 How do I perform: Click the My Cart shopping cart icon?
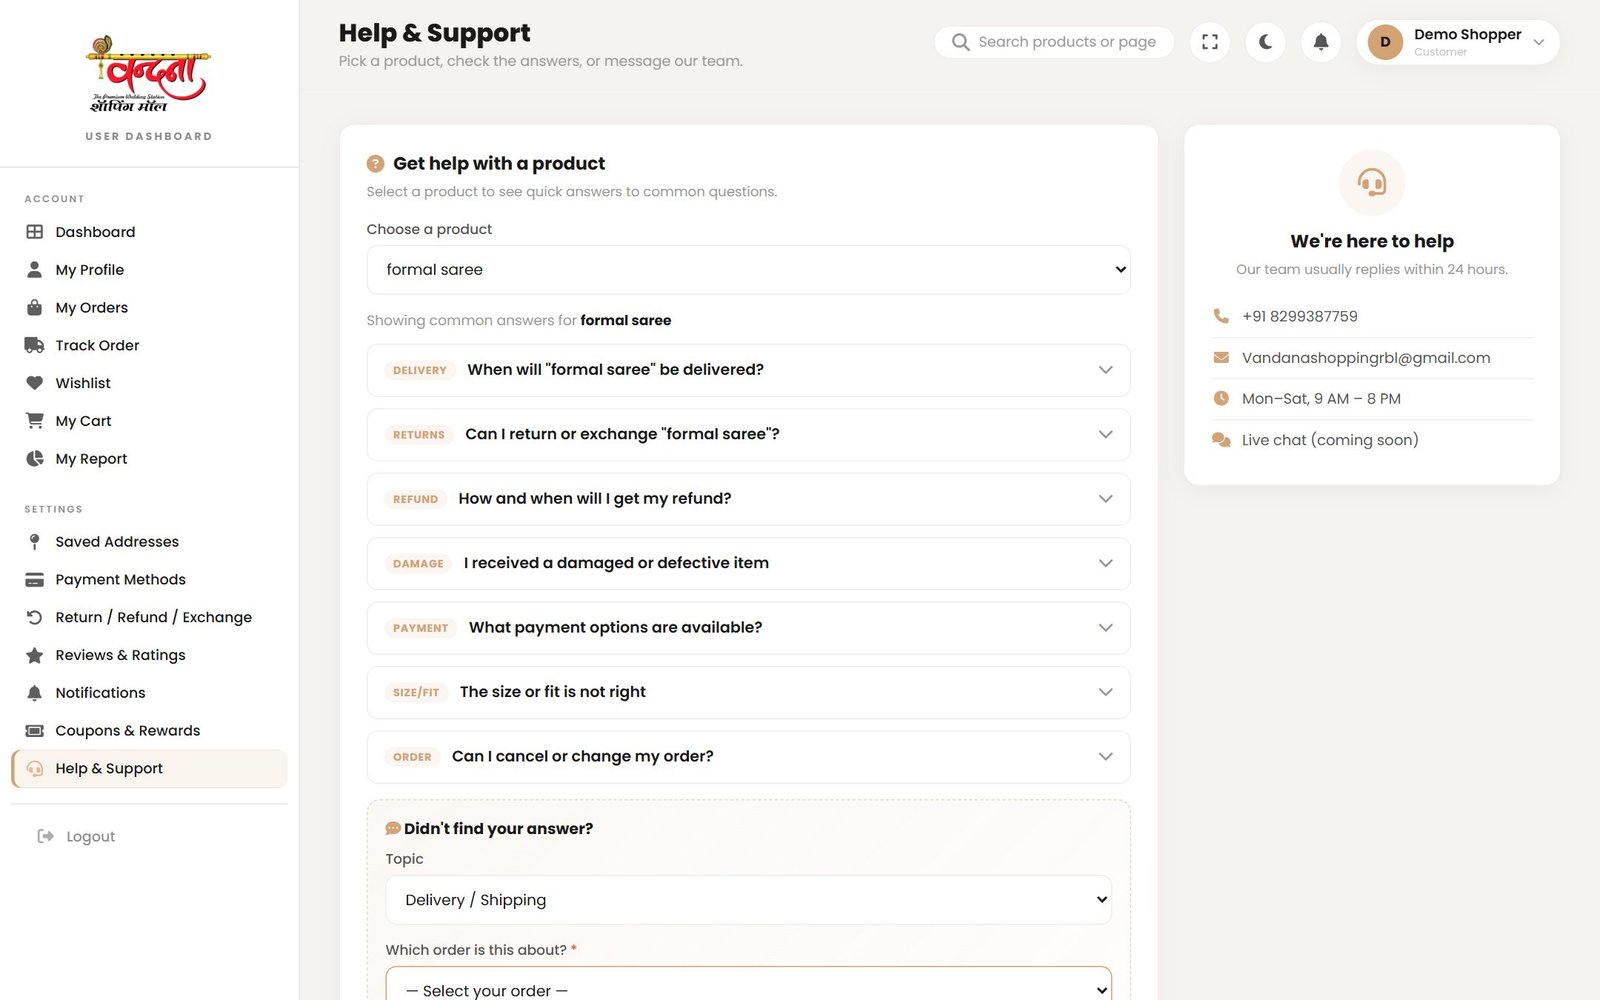pyautogui.click(x=34, y=421)
